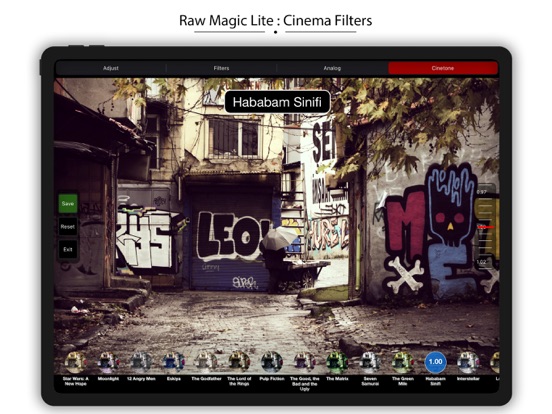Set intensity slider near 1.02 mark

coord(481,262)
